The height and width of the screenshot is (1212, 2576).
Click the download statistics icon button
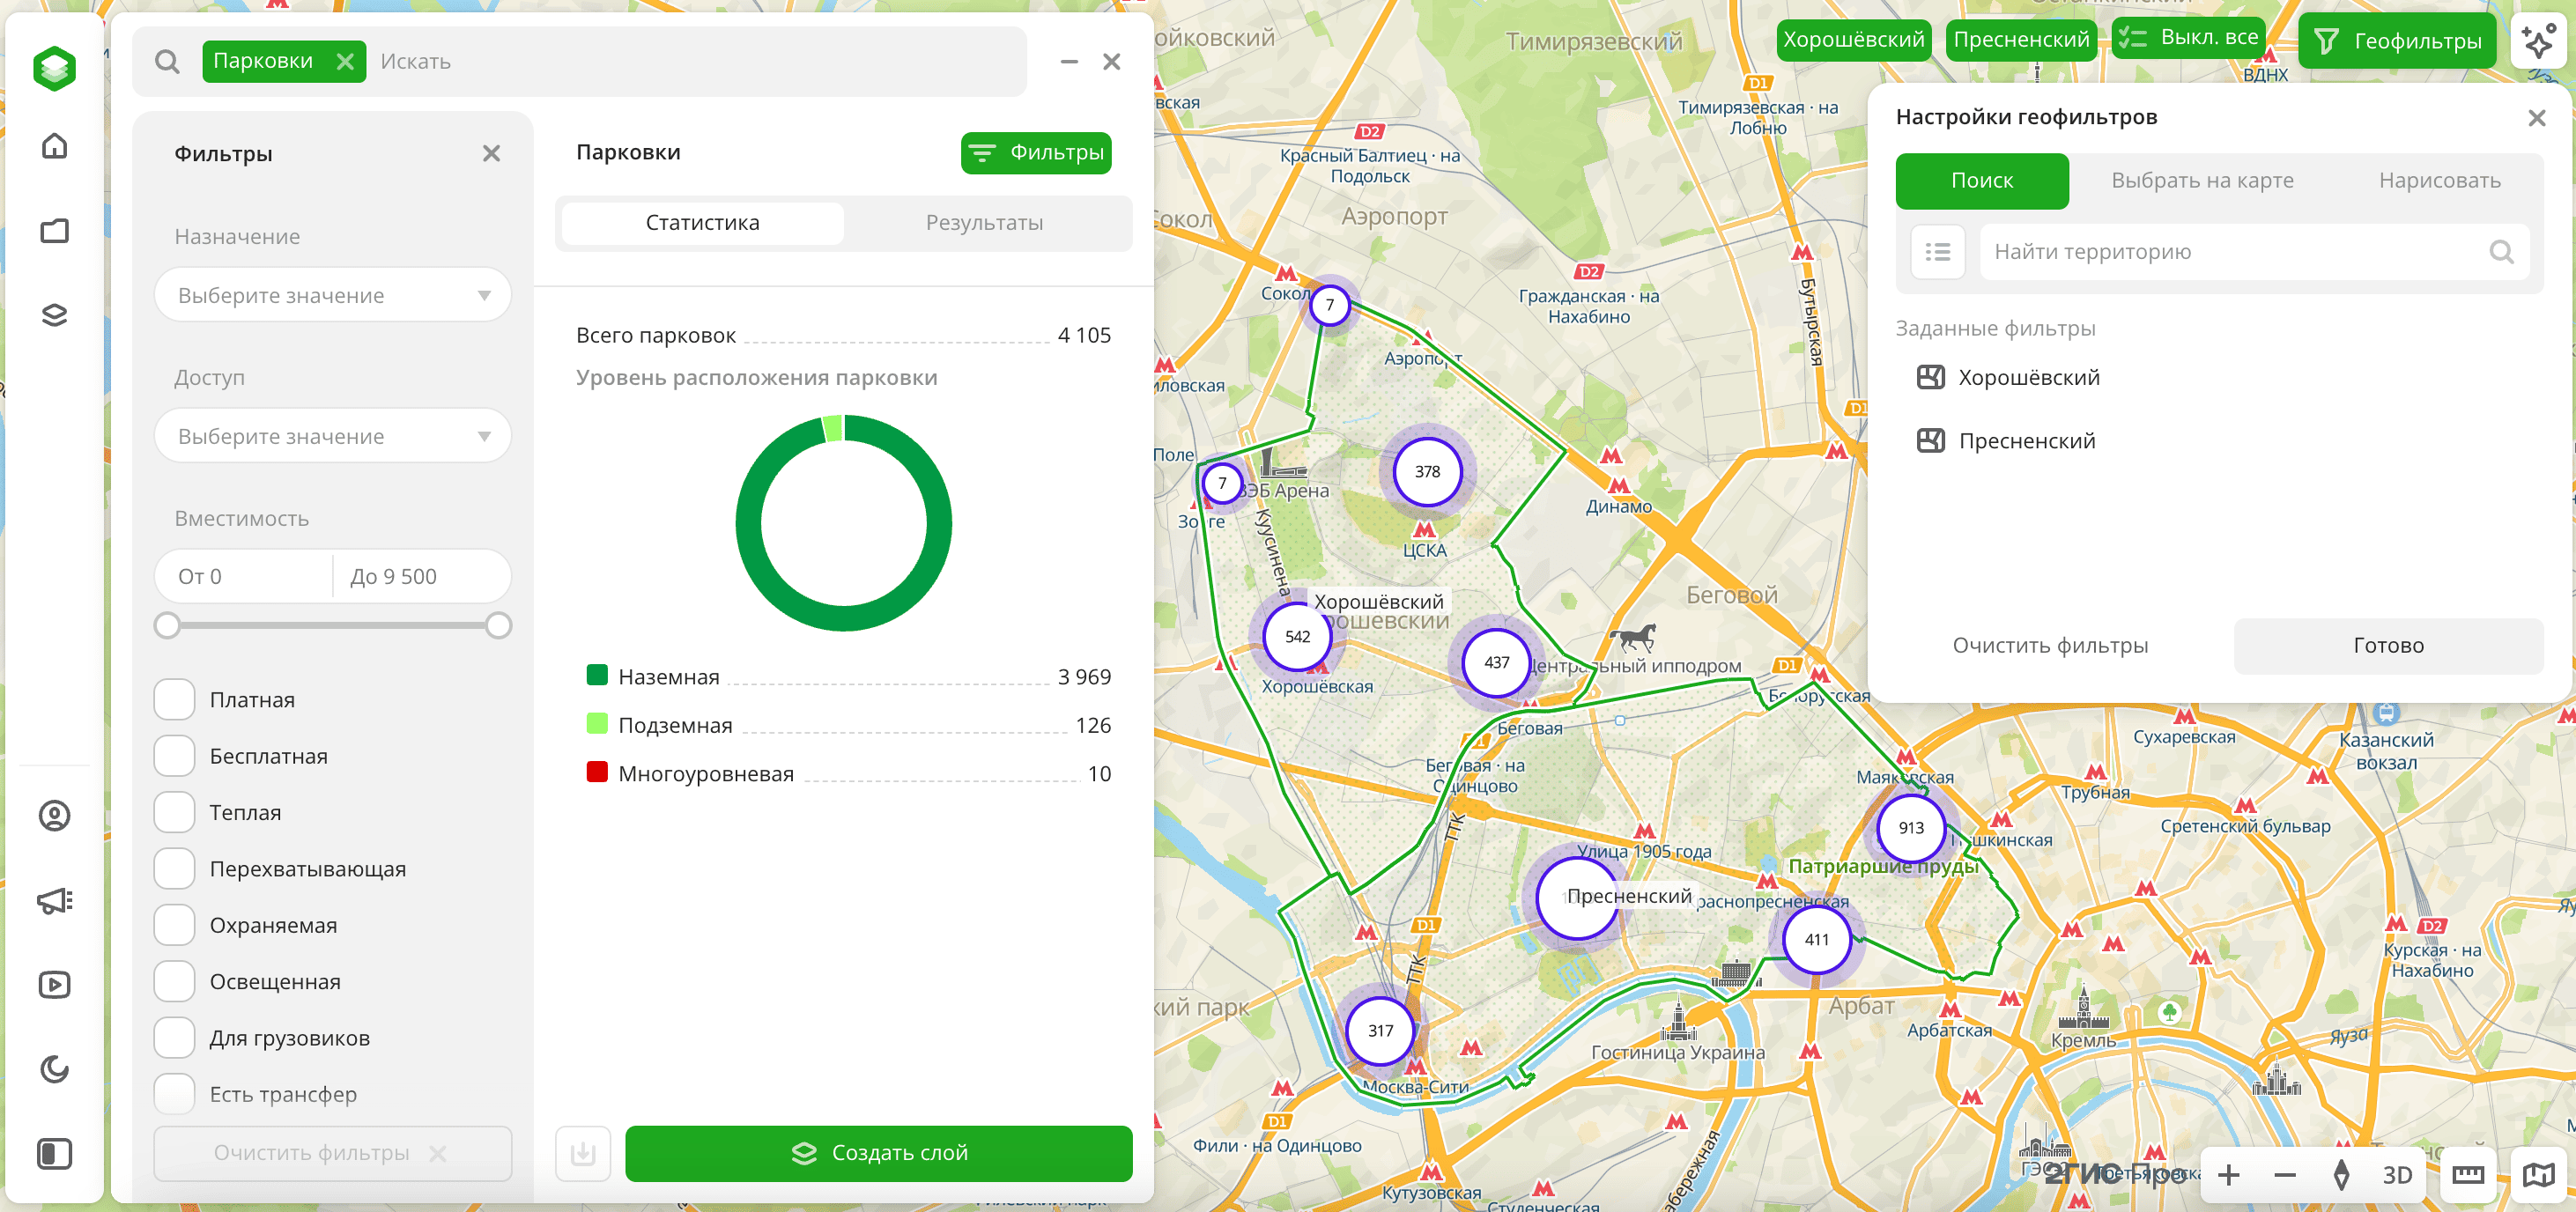[x=583, y=1153]
